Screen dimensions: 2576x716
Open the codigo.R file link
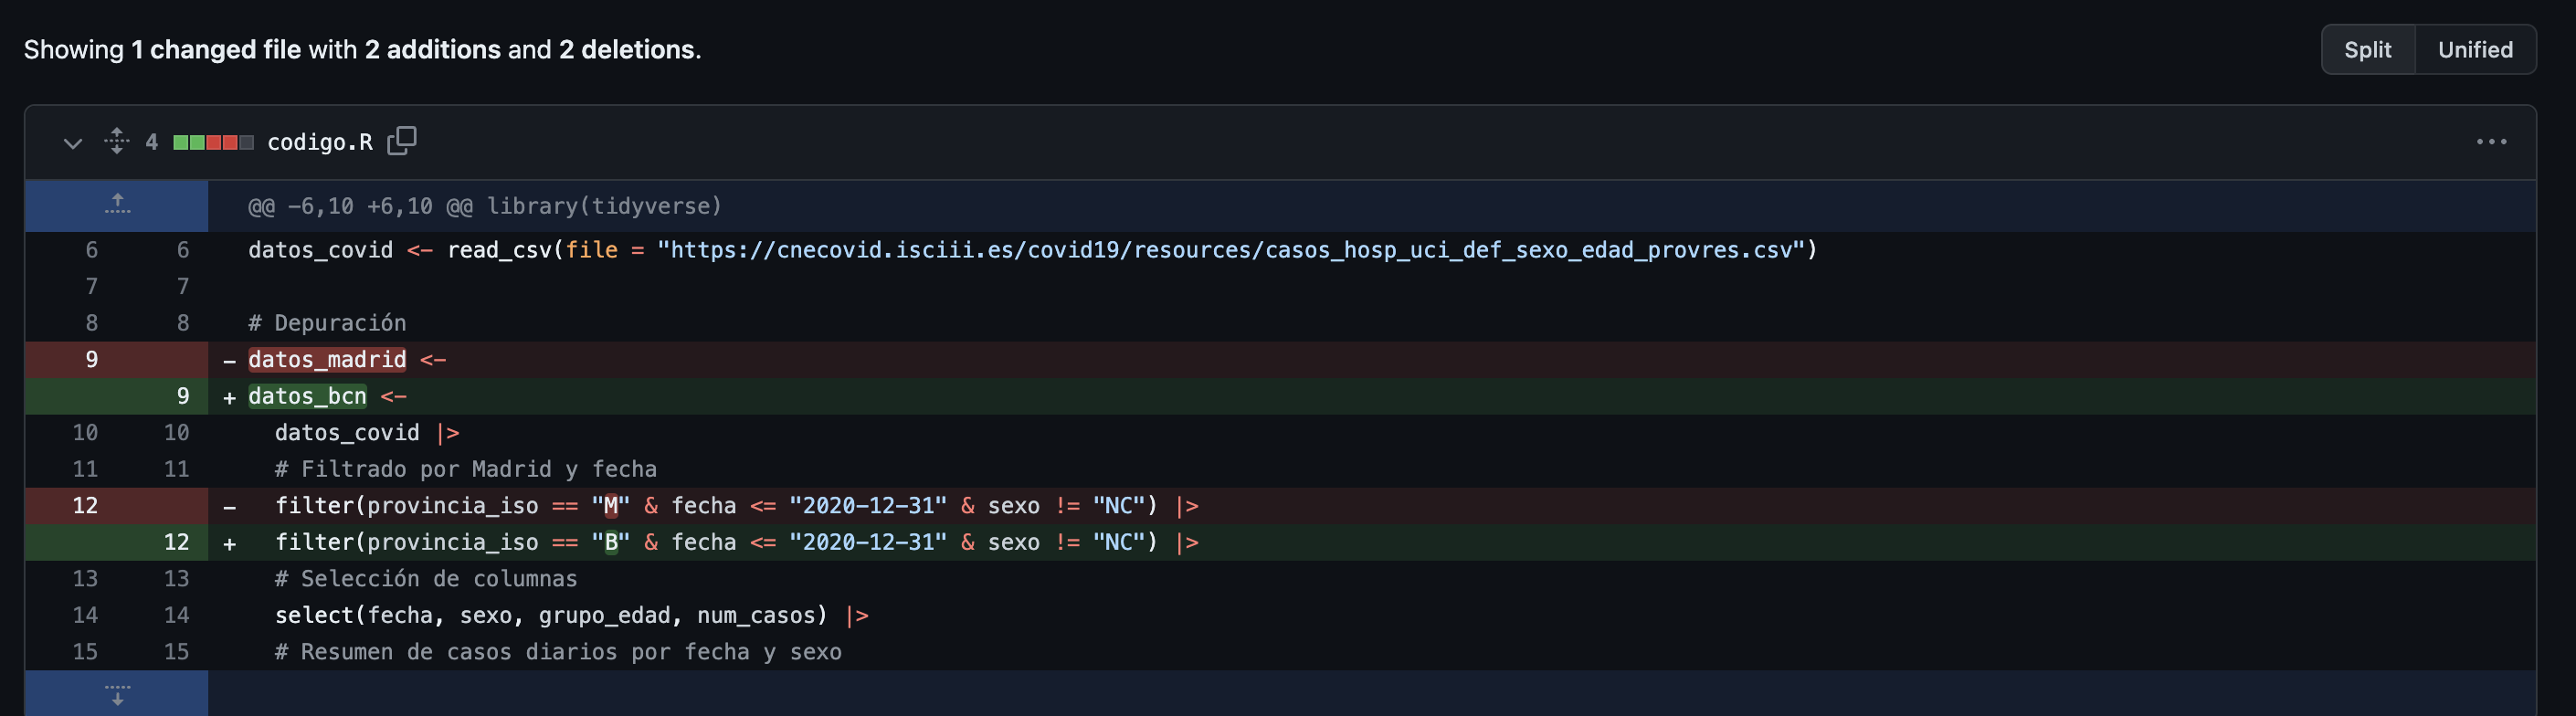(x=319, y=142)
